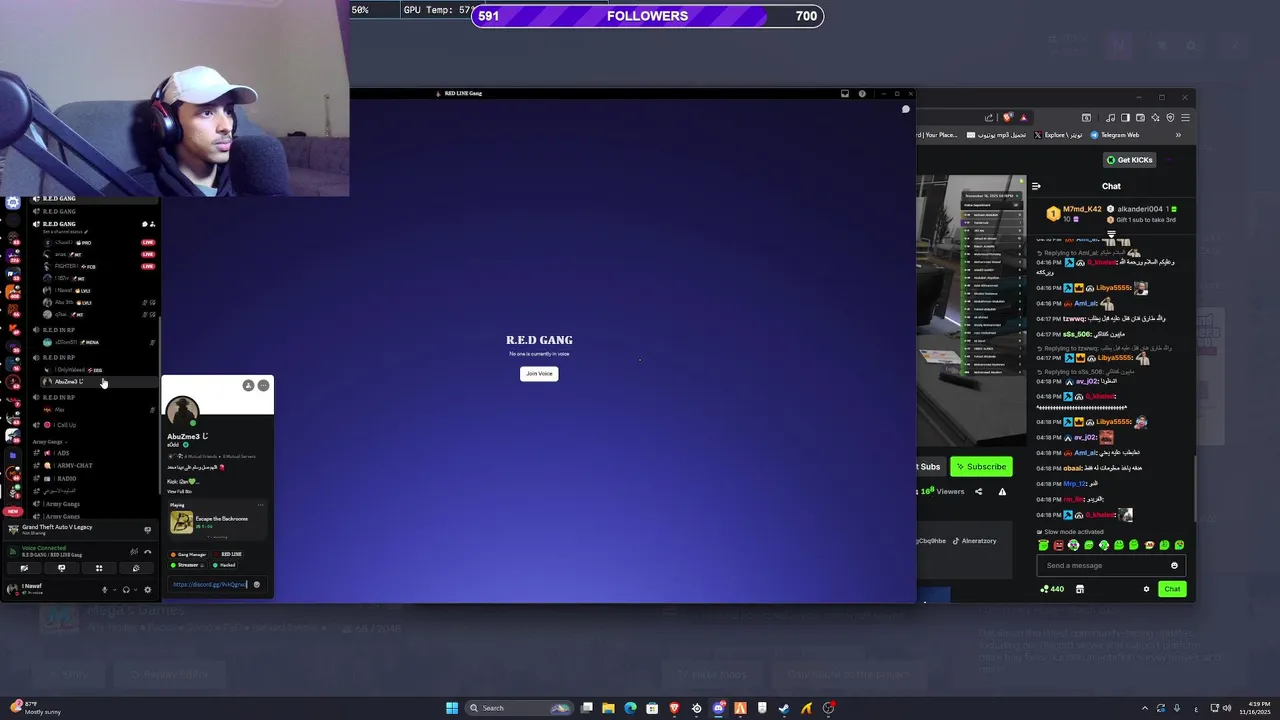Open Discord from taskbar
1280x720 pixels.
[x=718, y=708]
